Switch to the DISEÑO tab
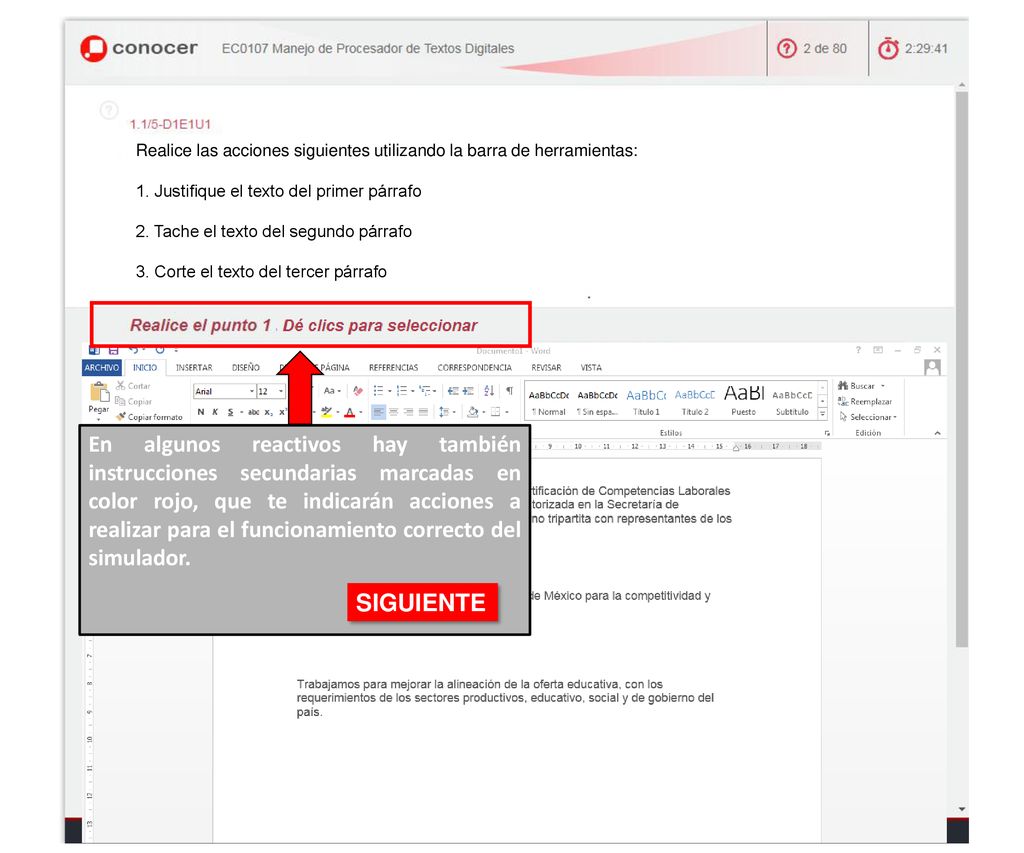 click(x=246, y=368)
